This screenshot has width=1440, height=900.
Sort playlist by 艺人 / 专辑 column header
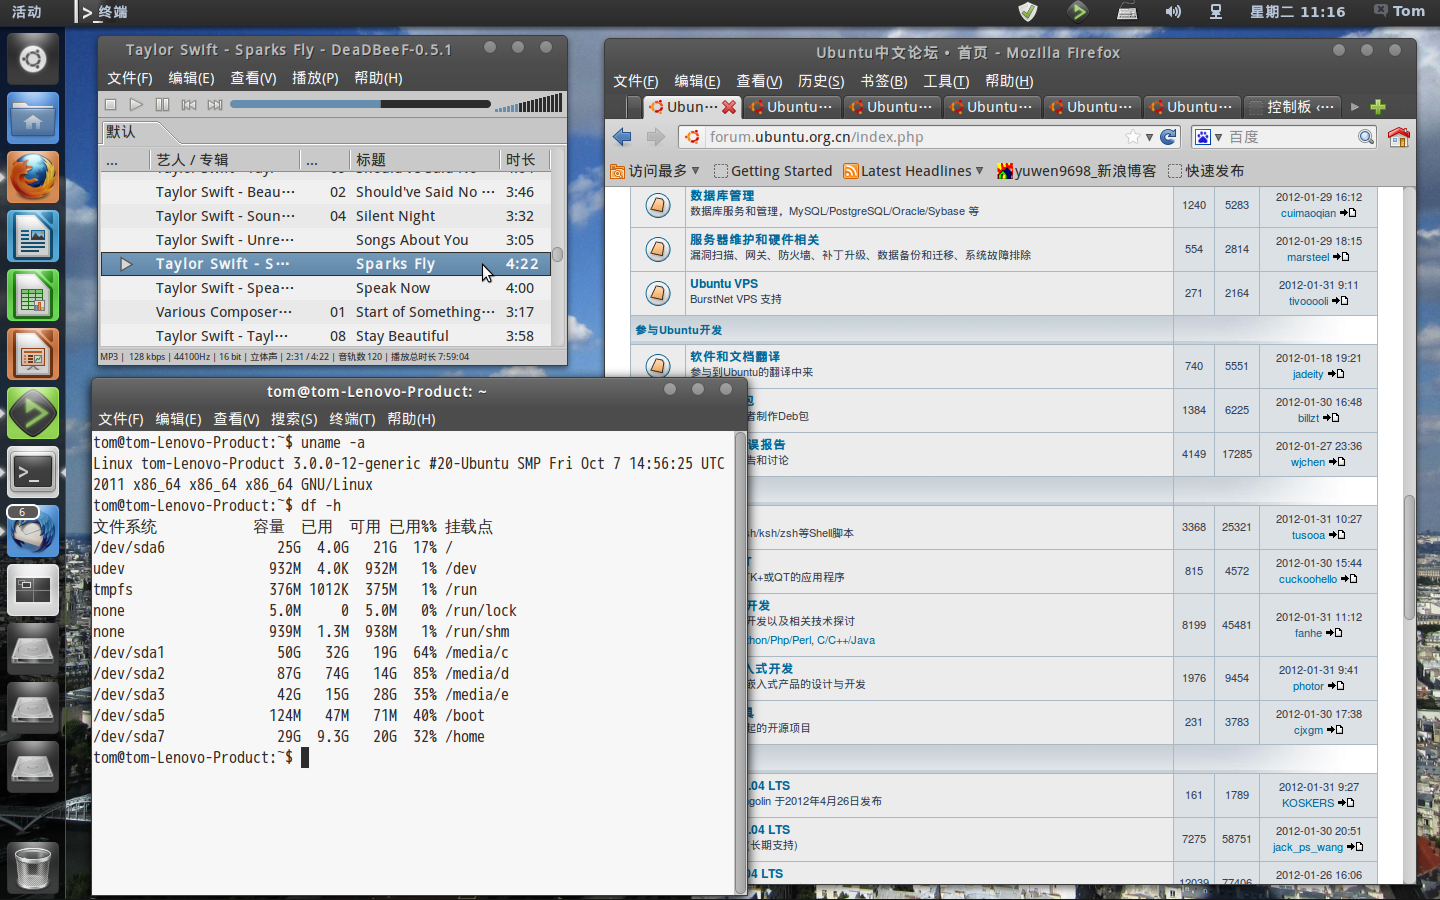pyautogui.click(x=225, y=159)
